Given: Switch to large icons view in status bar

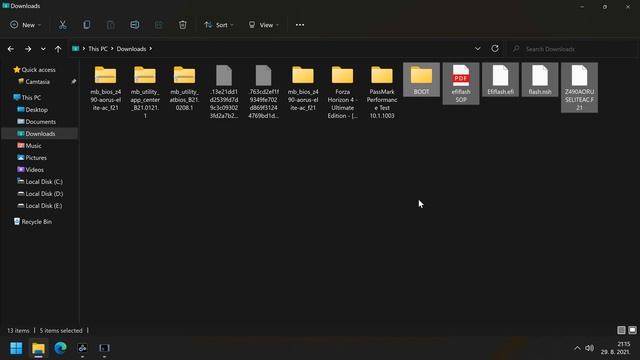Looking at the screenshot, I should click(632, 330).
